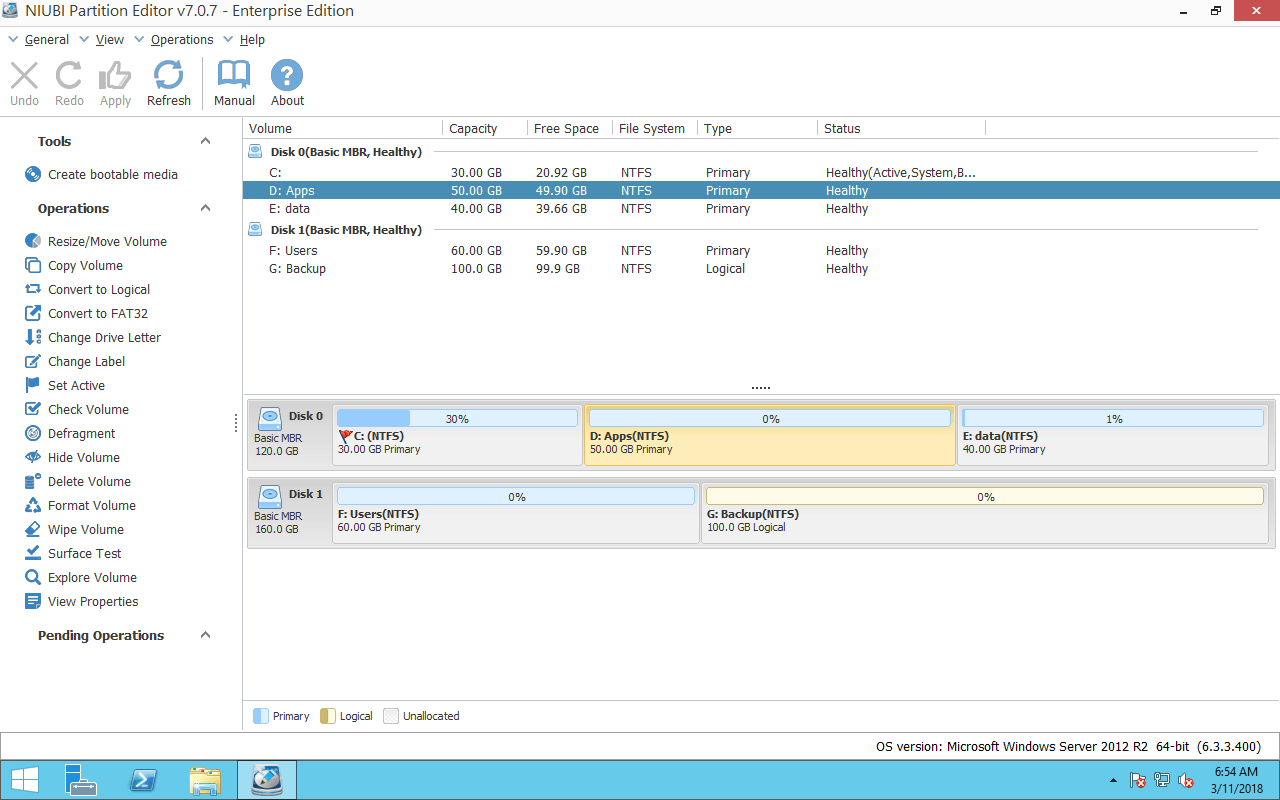Click the Logical legend color swatch
This screenshot has height=800, width=1280.
[327, 716]
